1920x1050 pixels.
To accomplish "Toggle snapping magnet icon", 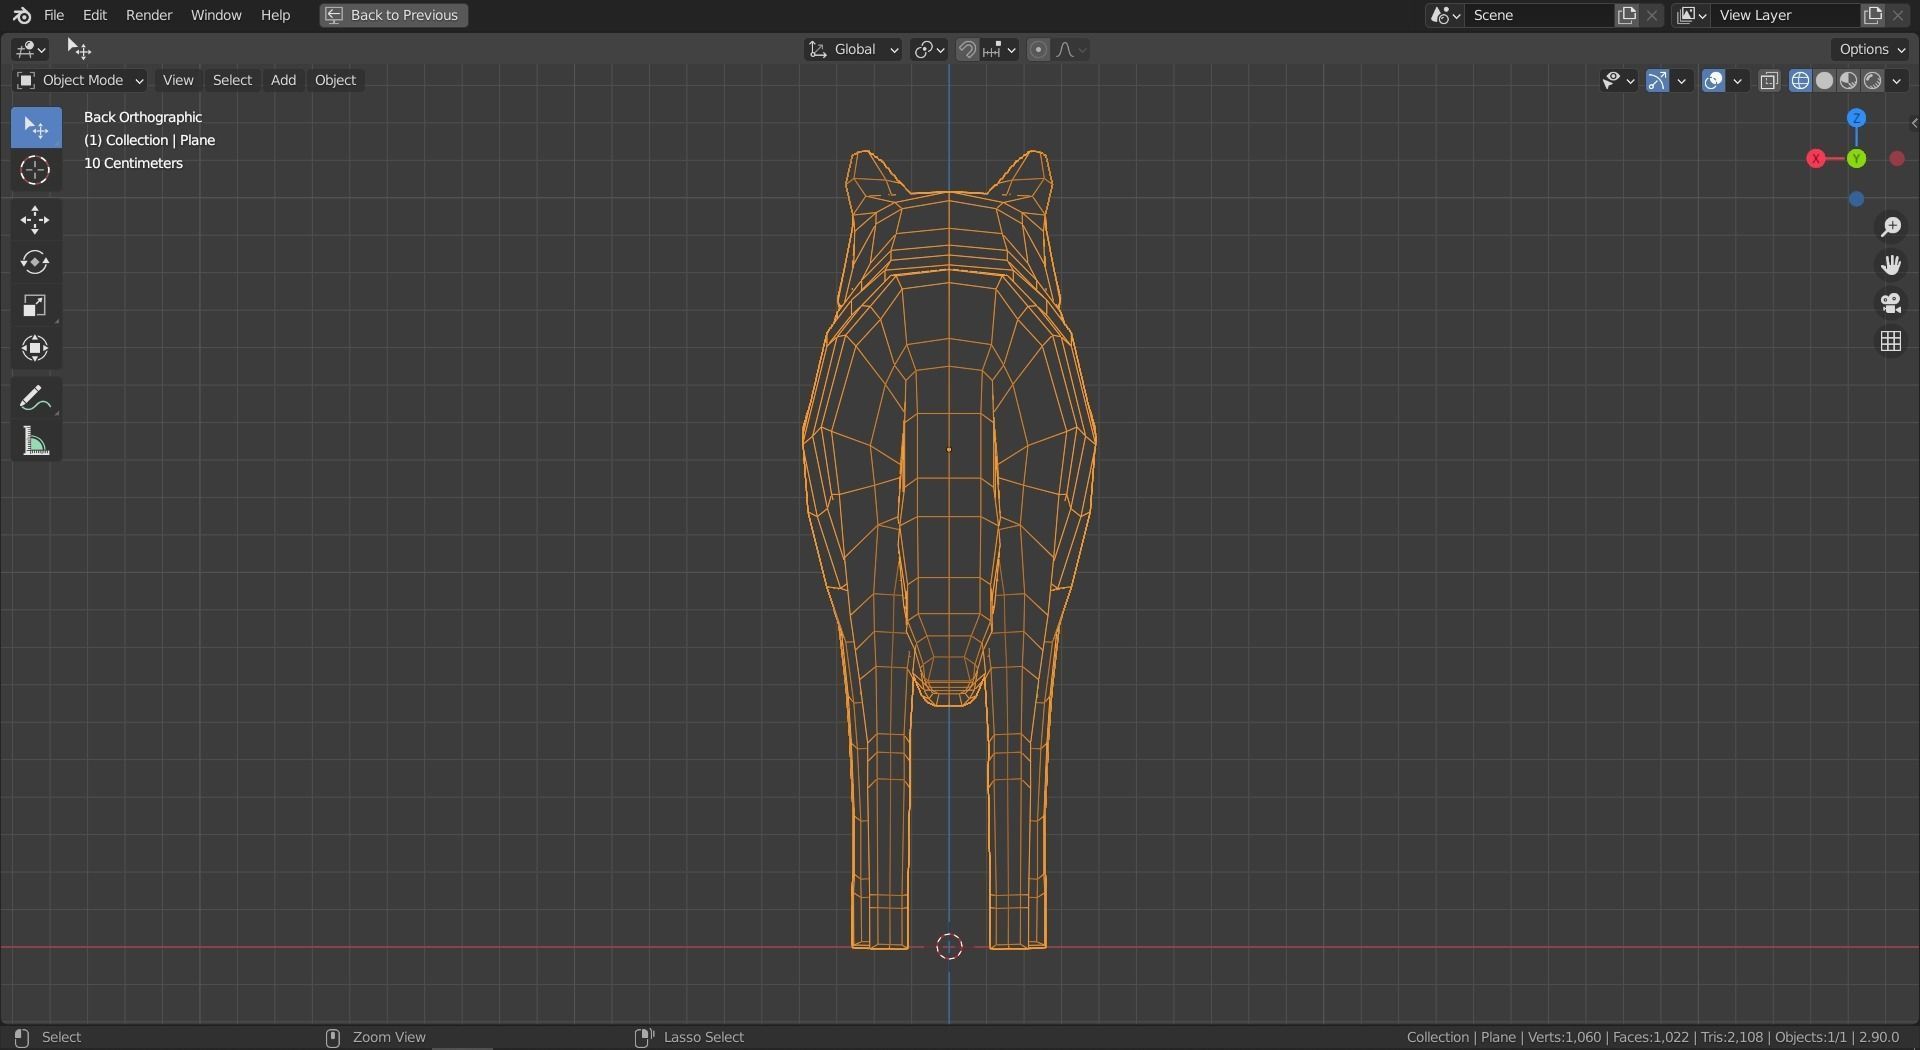I will [967, 50].
